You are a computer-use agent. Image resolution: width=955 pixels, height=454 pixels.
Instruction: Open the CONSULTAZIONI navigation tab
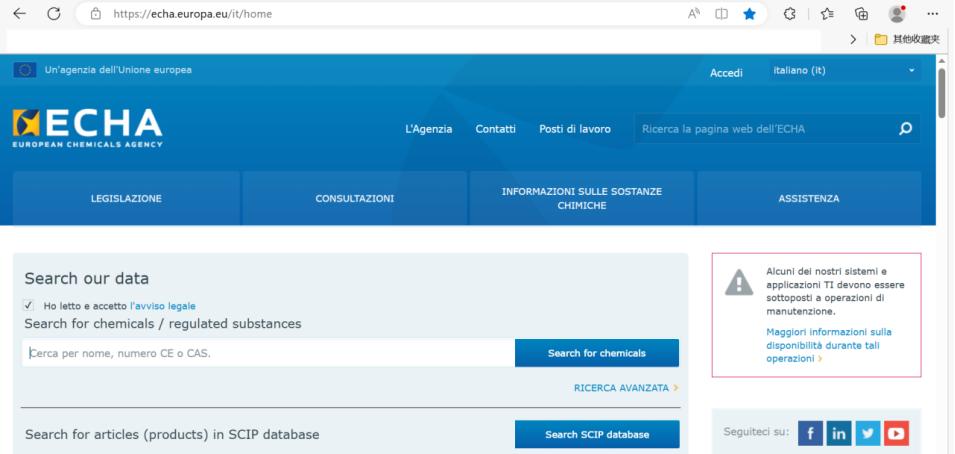[354, 199]
